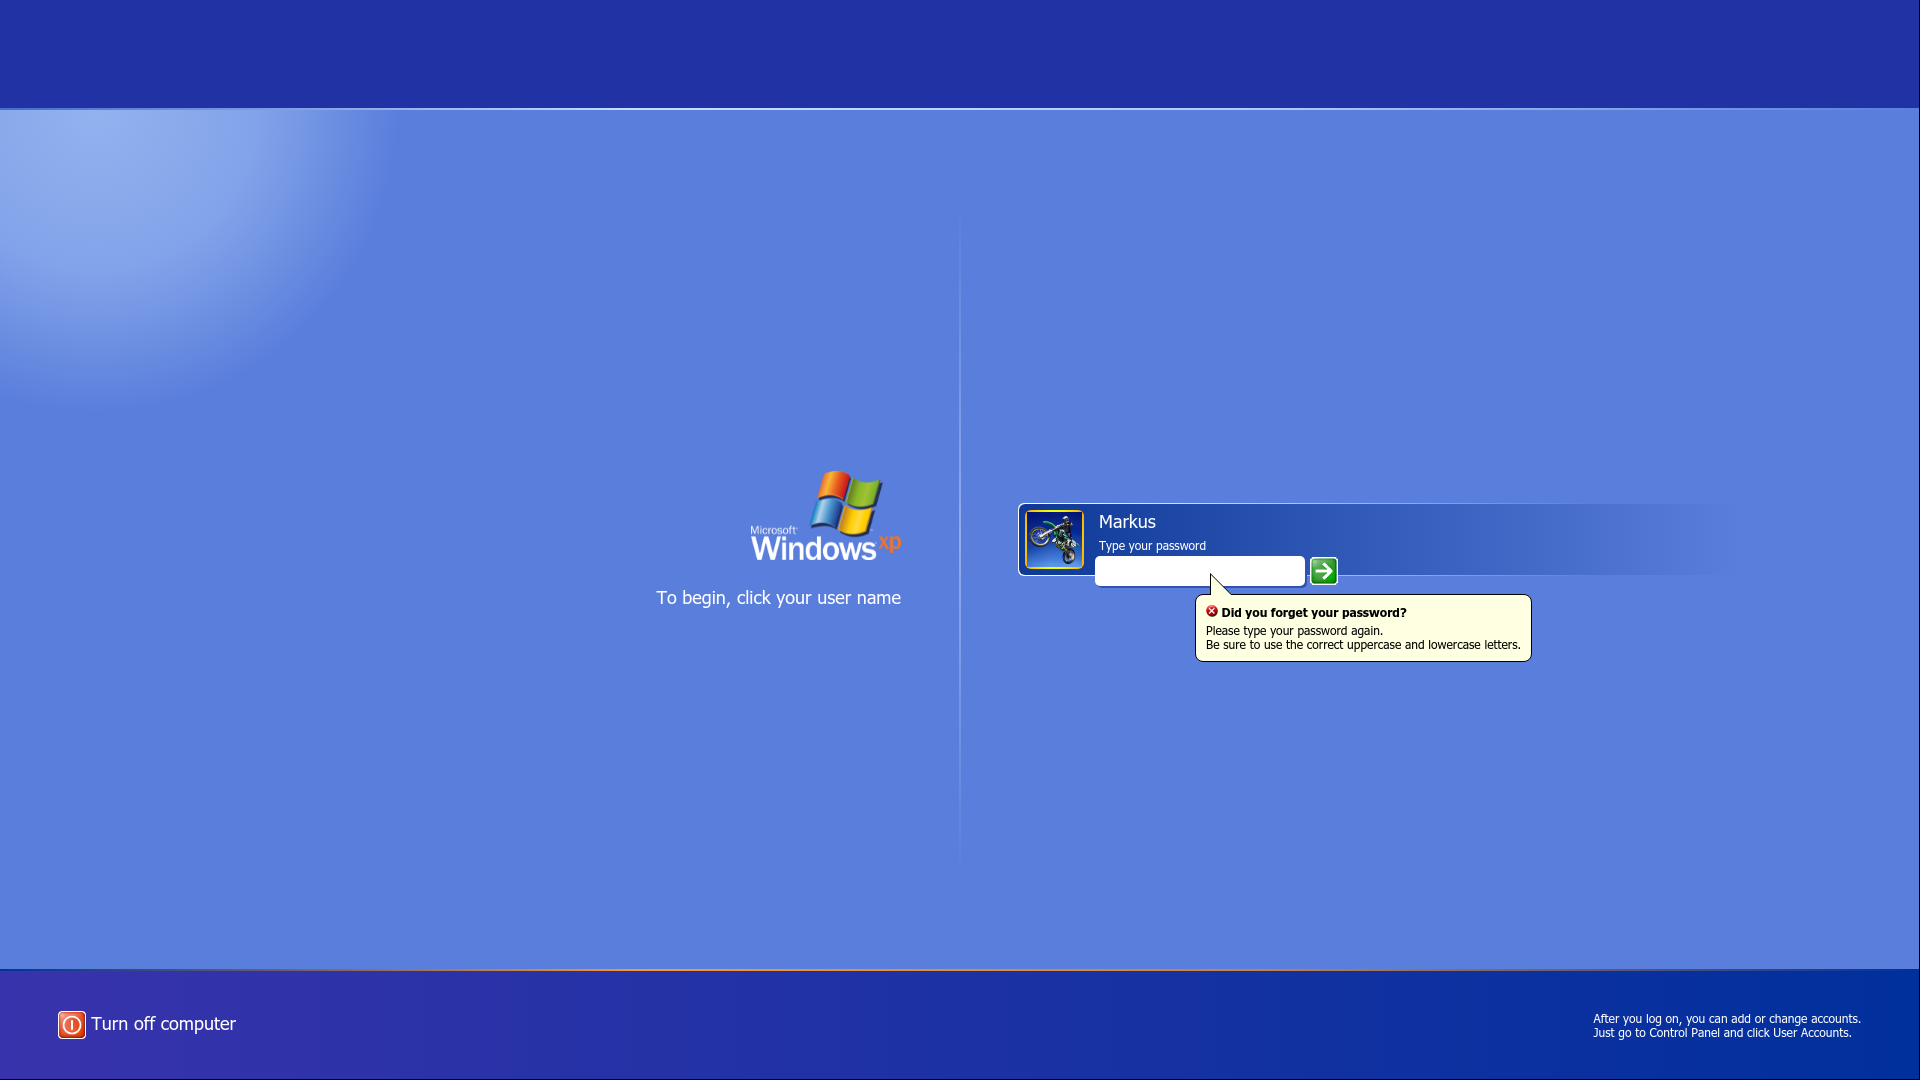The height and width of the screenshot is (1080, 1920).
Task: Click the red error X icon in balloon
Action: (x=1211, y=611)
